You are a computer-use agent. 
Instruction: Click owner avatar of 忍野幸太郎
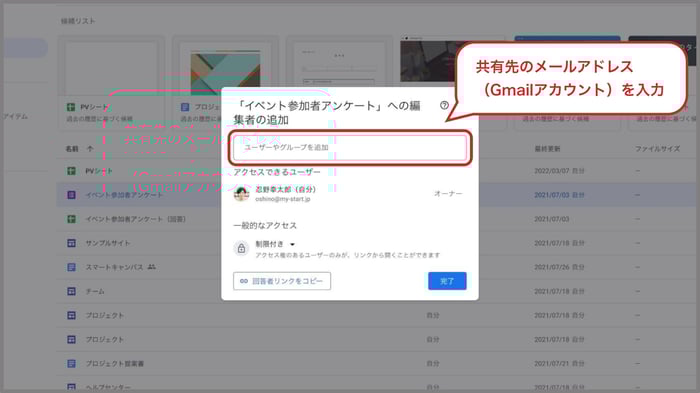242,194
